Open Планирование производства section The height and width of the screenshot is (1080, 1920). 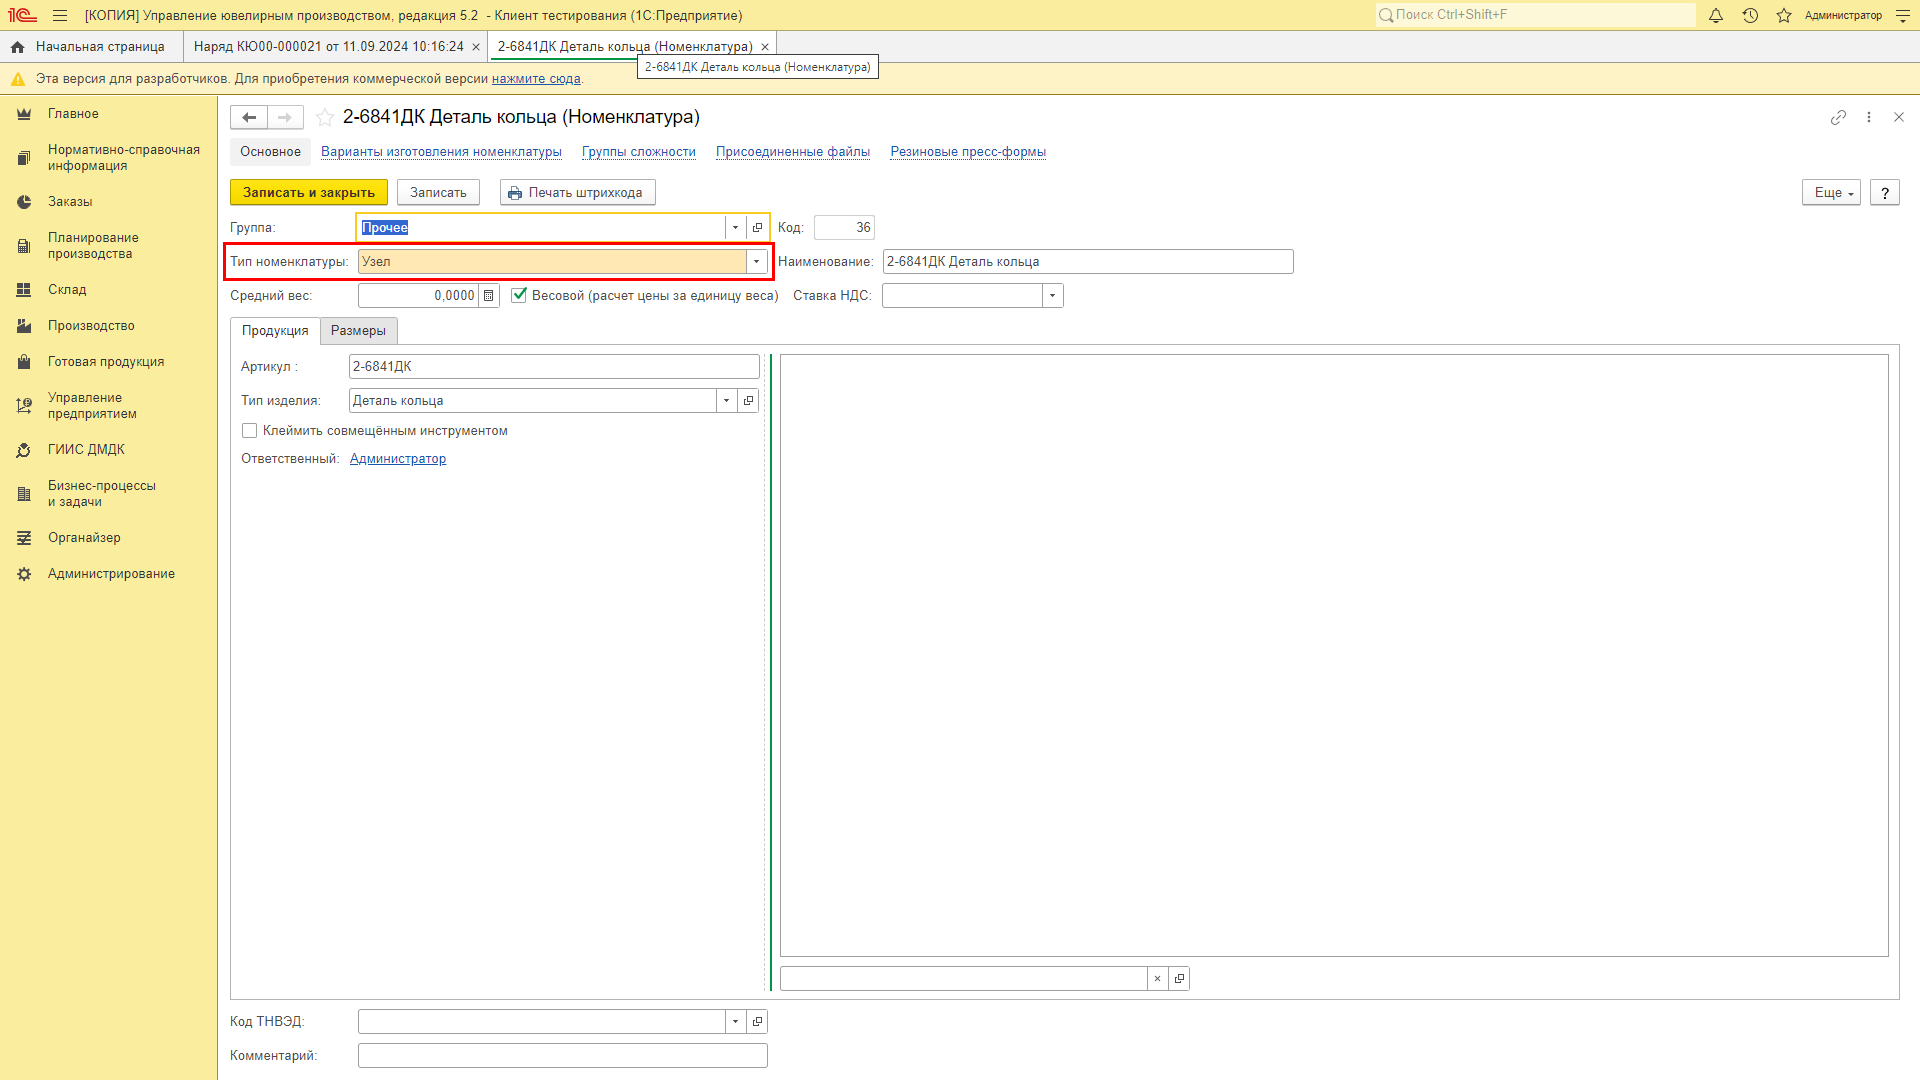109,246
